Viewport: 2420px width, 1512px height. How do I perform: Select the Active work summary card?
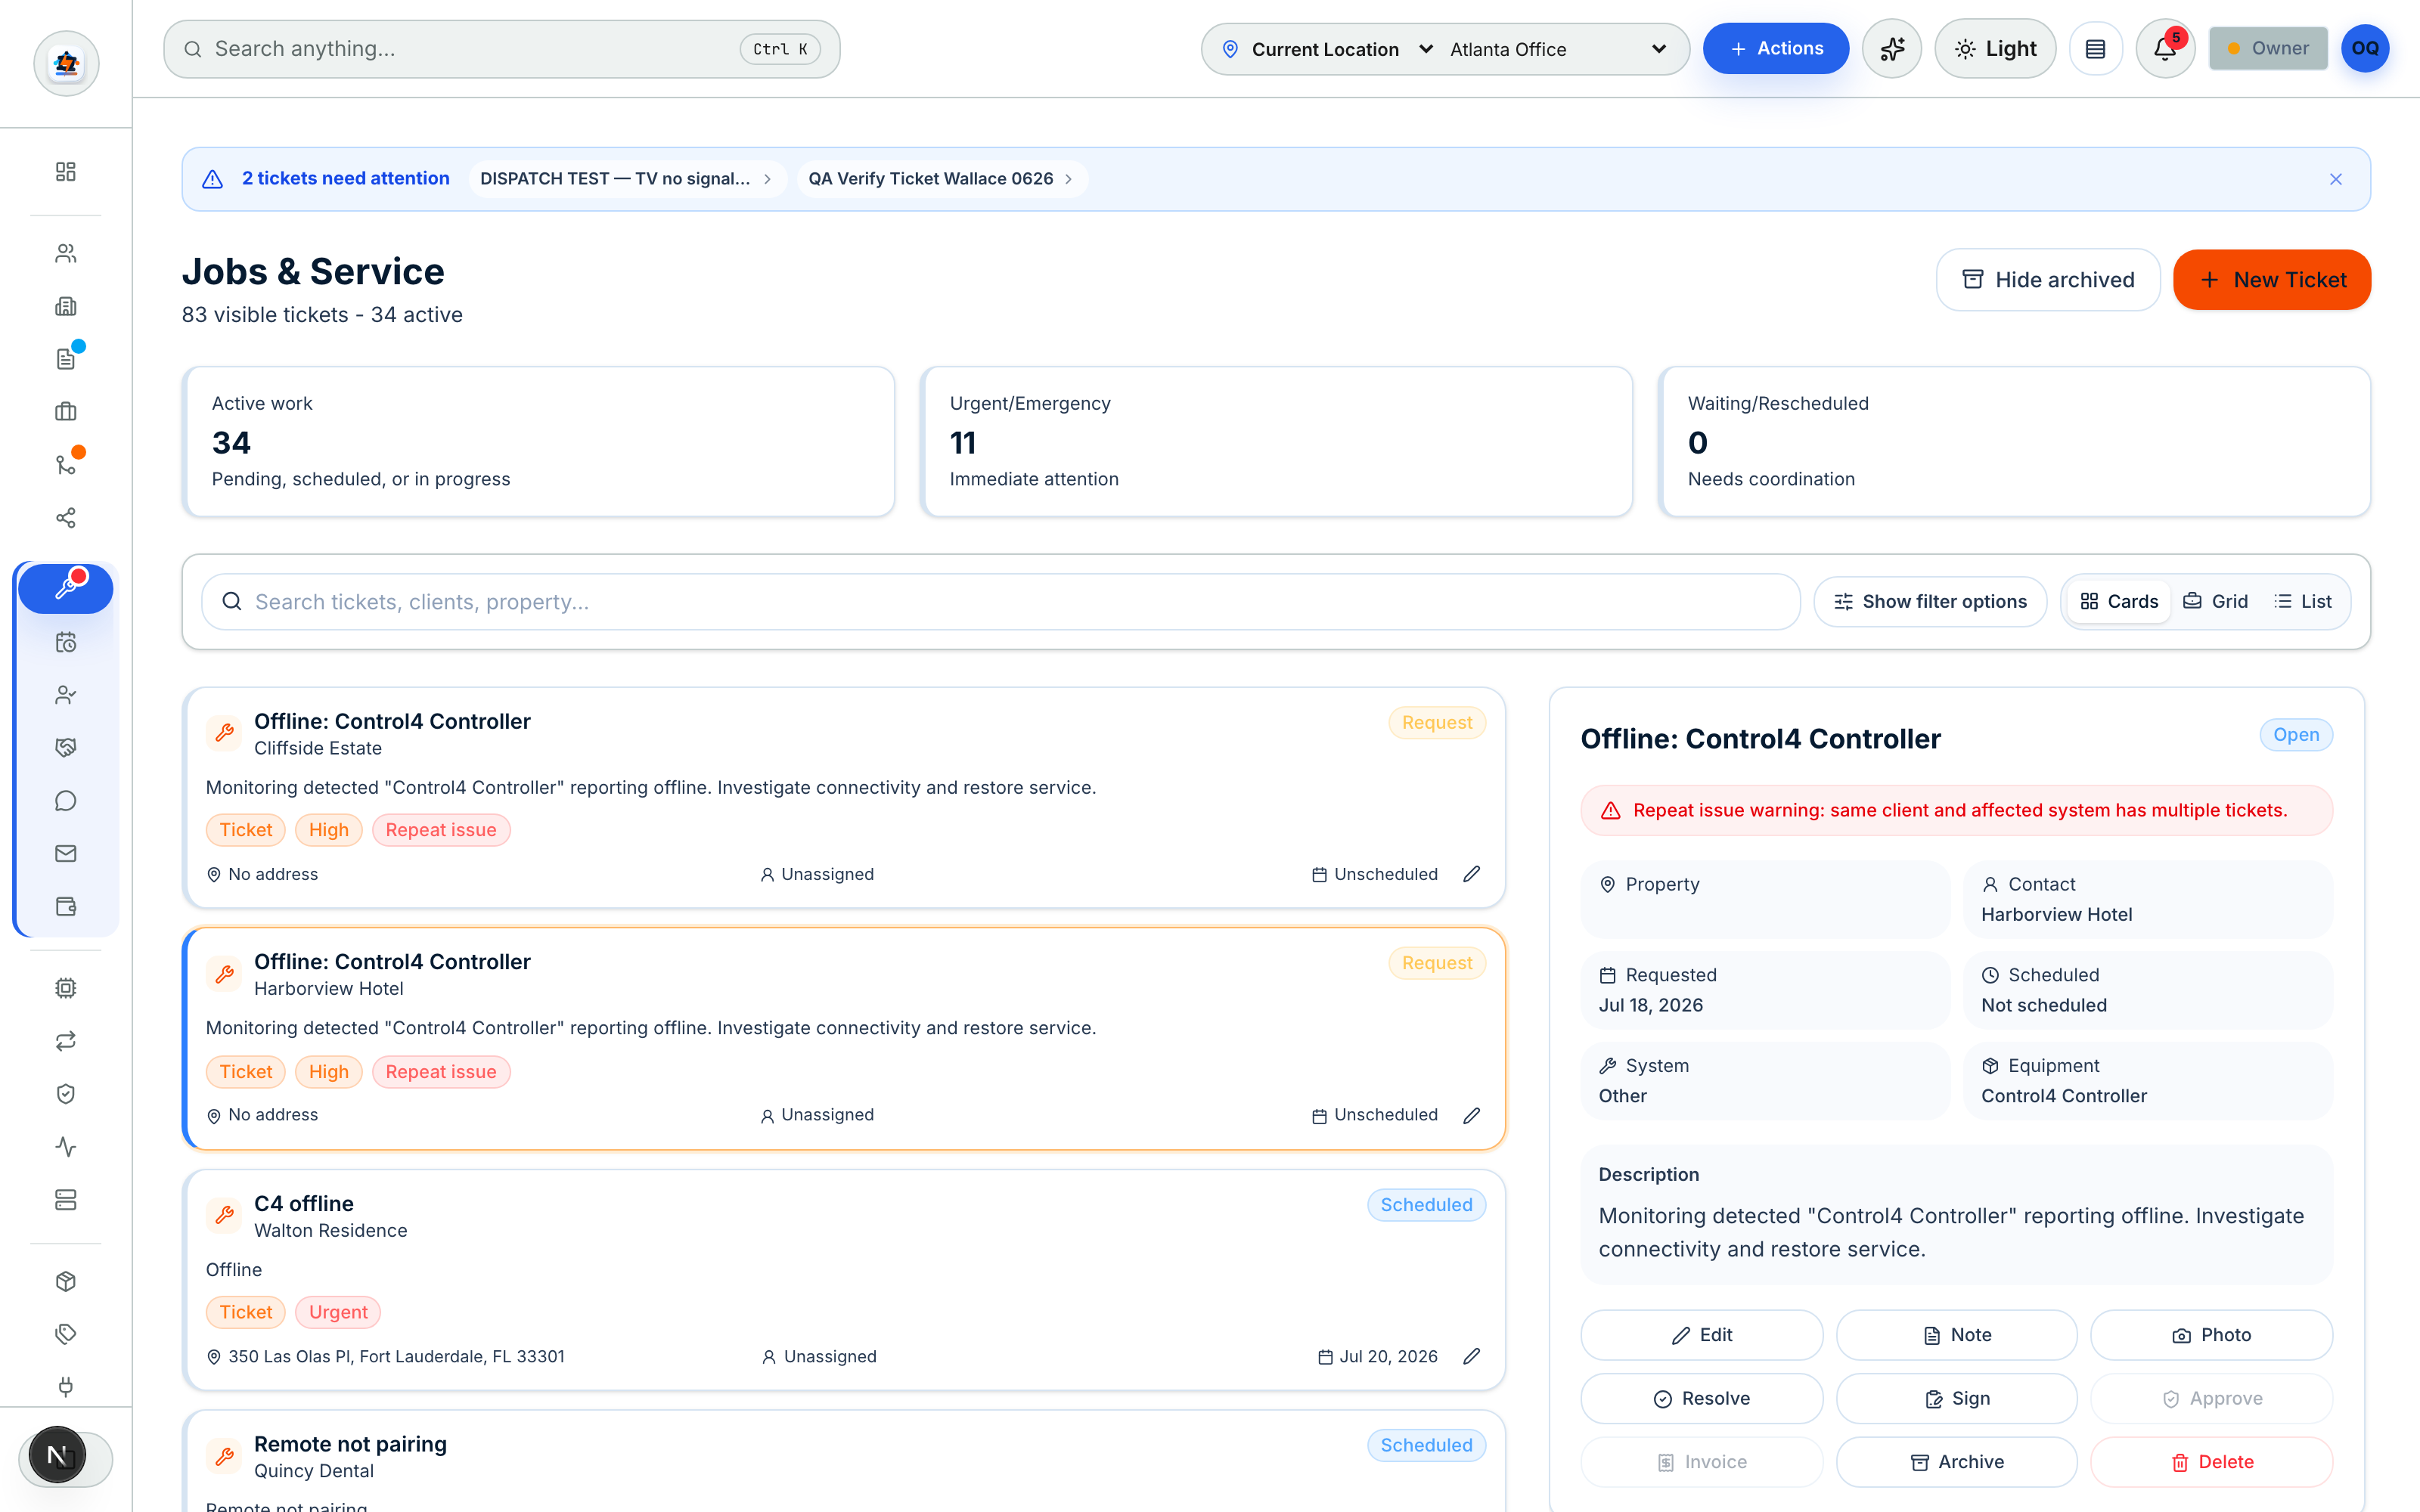539,442
